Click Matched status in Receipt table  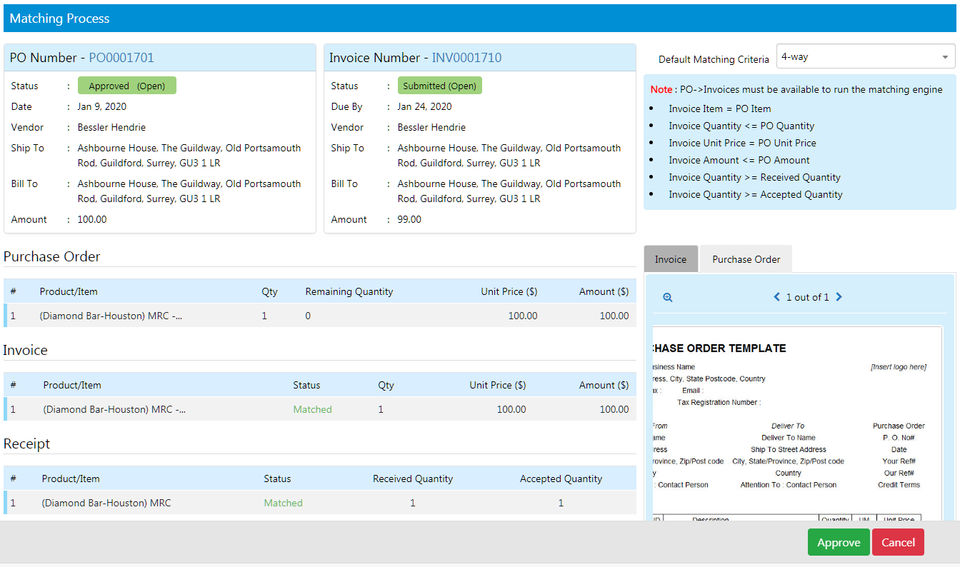[x=283, y=503]
